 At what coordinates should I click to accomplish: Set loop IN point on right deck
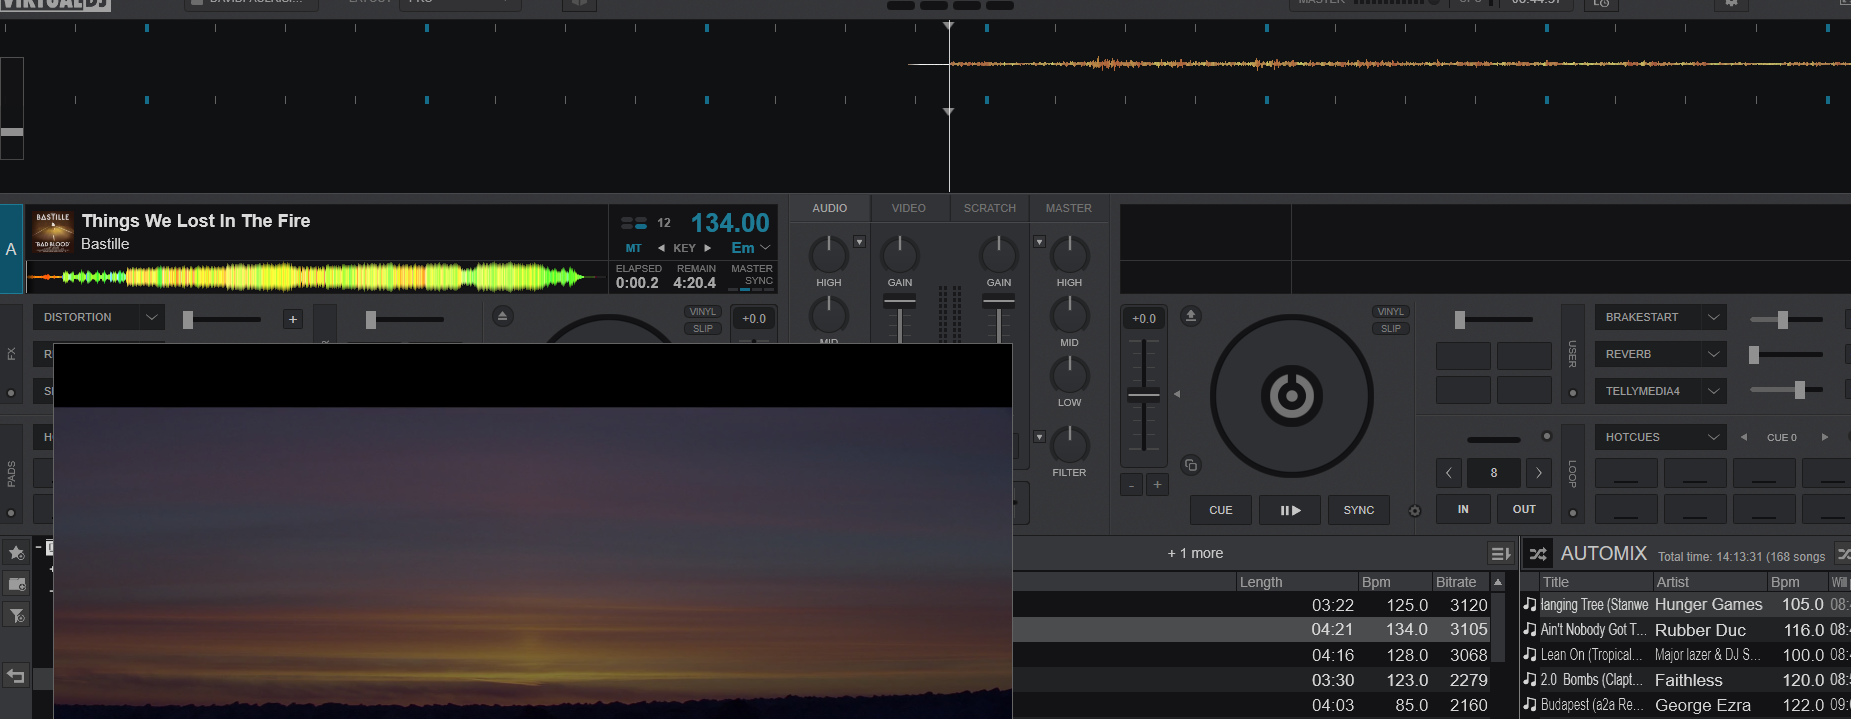1463,509
